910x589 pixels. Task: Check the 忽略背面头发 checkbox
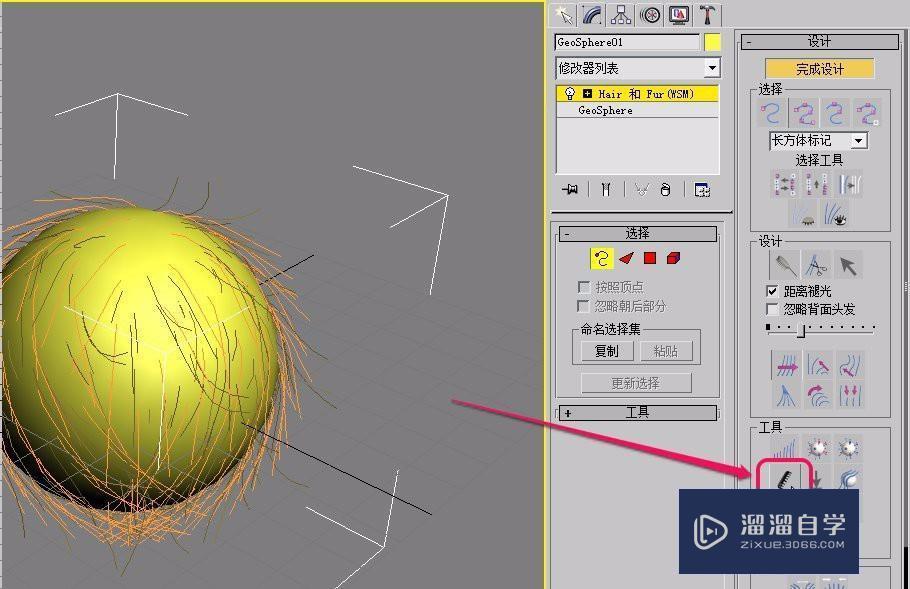tap(771, 308)
